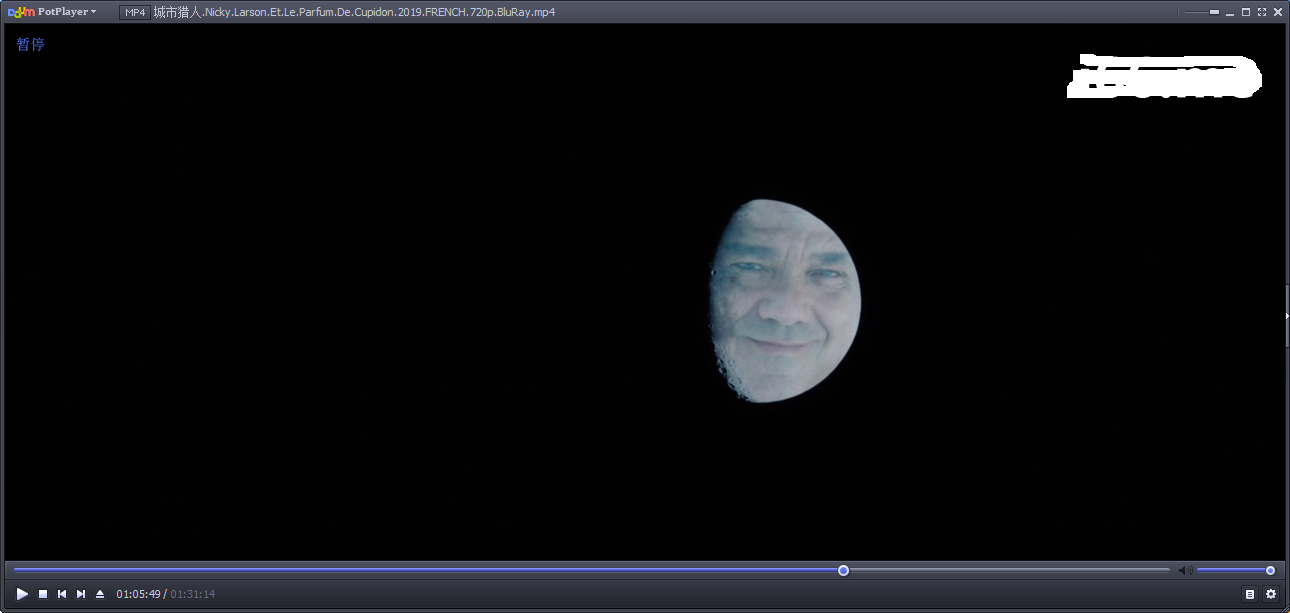This screenshot has height=613, width=1290.
Task: Click the MP4 format badge
Action: point(135,12)
